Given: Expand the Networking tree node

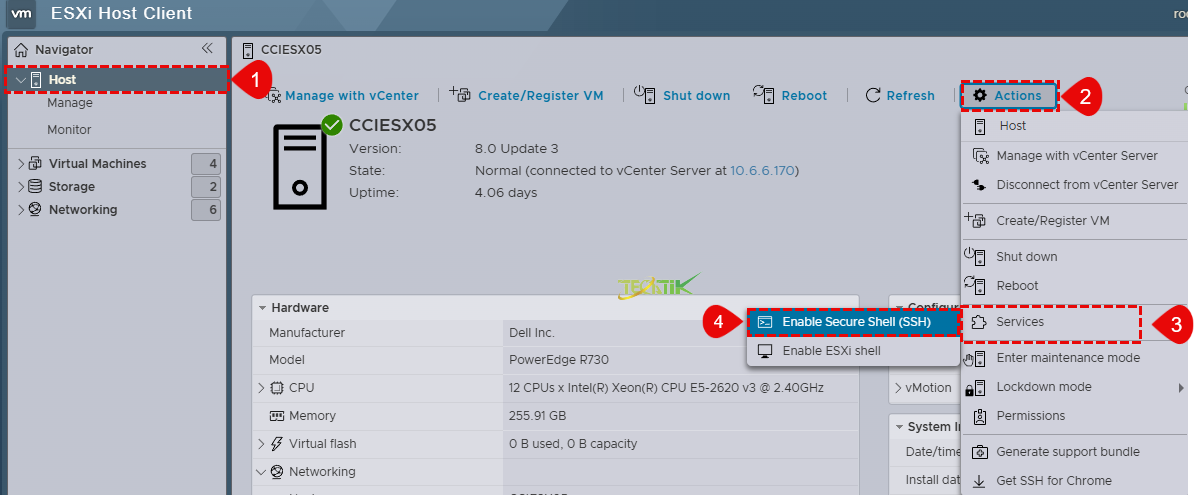Looking at the screenshot, I should (21, 209).
